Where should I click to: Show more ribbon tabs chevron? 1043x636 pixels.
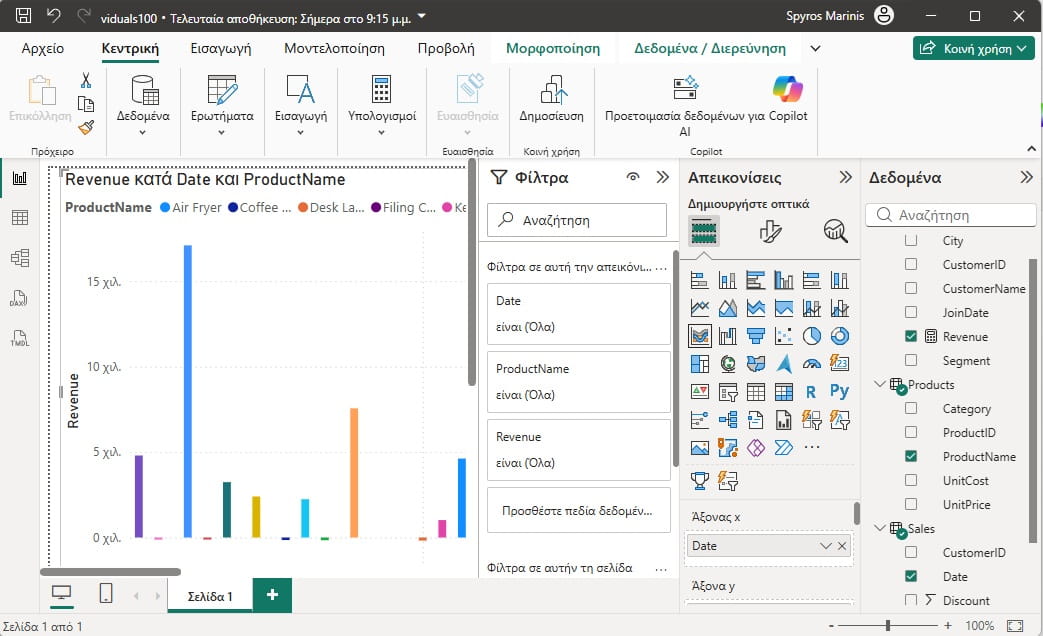(816, 49)
